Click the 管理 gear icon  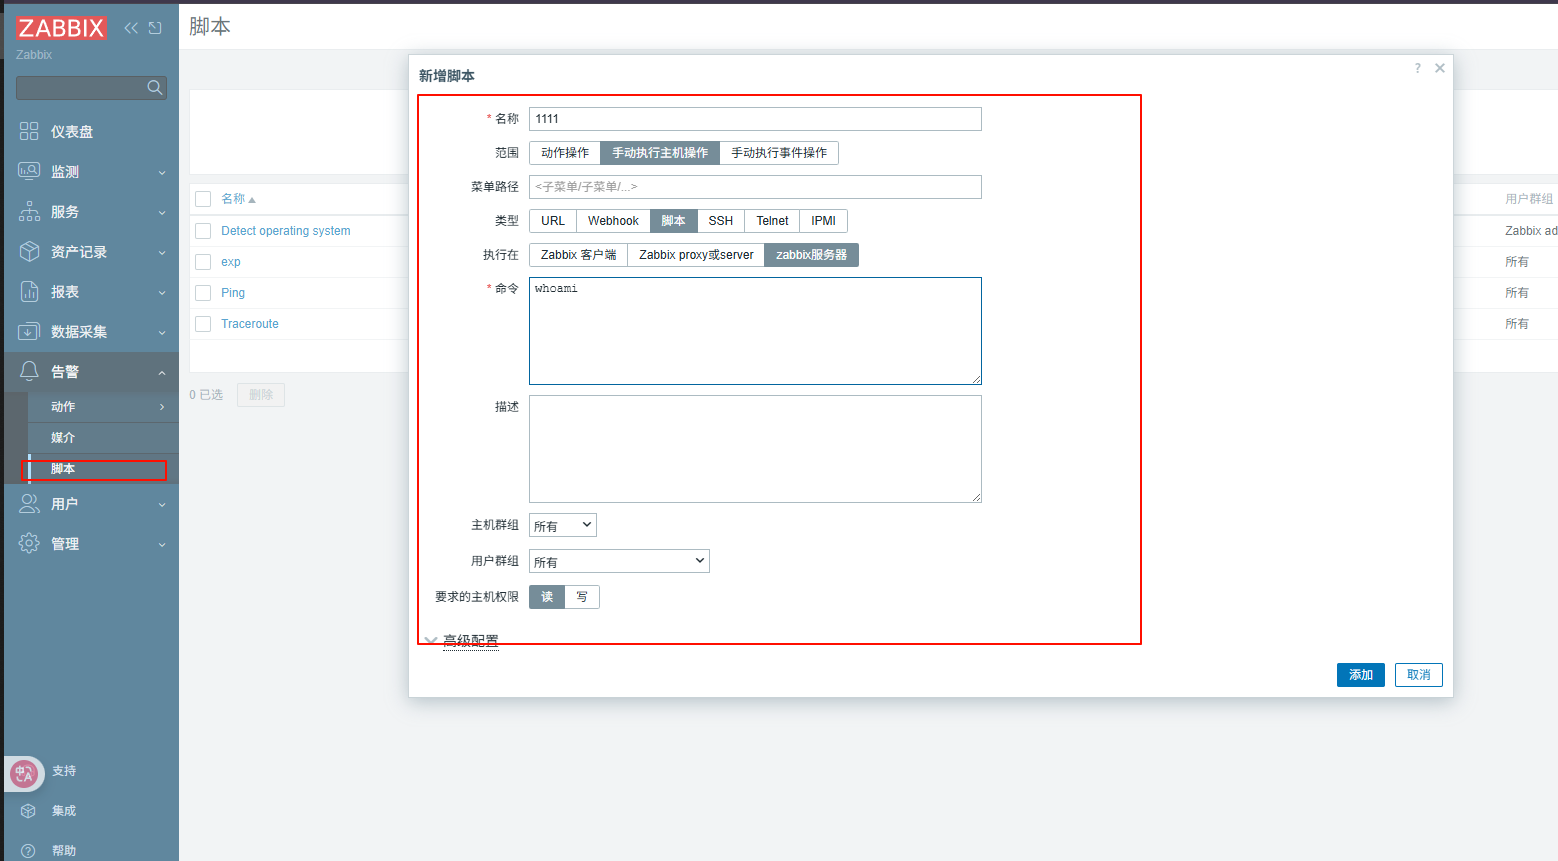[29, 544]
